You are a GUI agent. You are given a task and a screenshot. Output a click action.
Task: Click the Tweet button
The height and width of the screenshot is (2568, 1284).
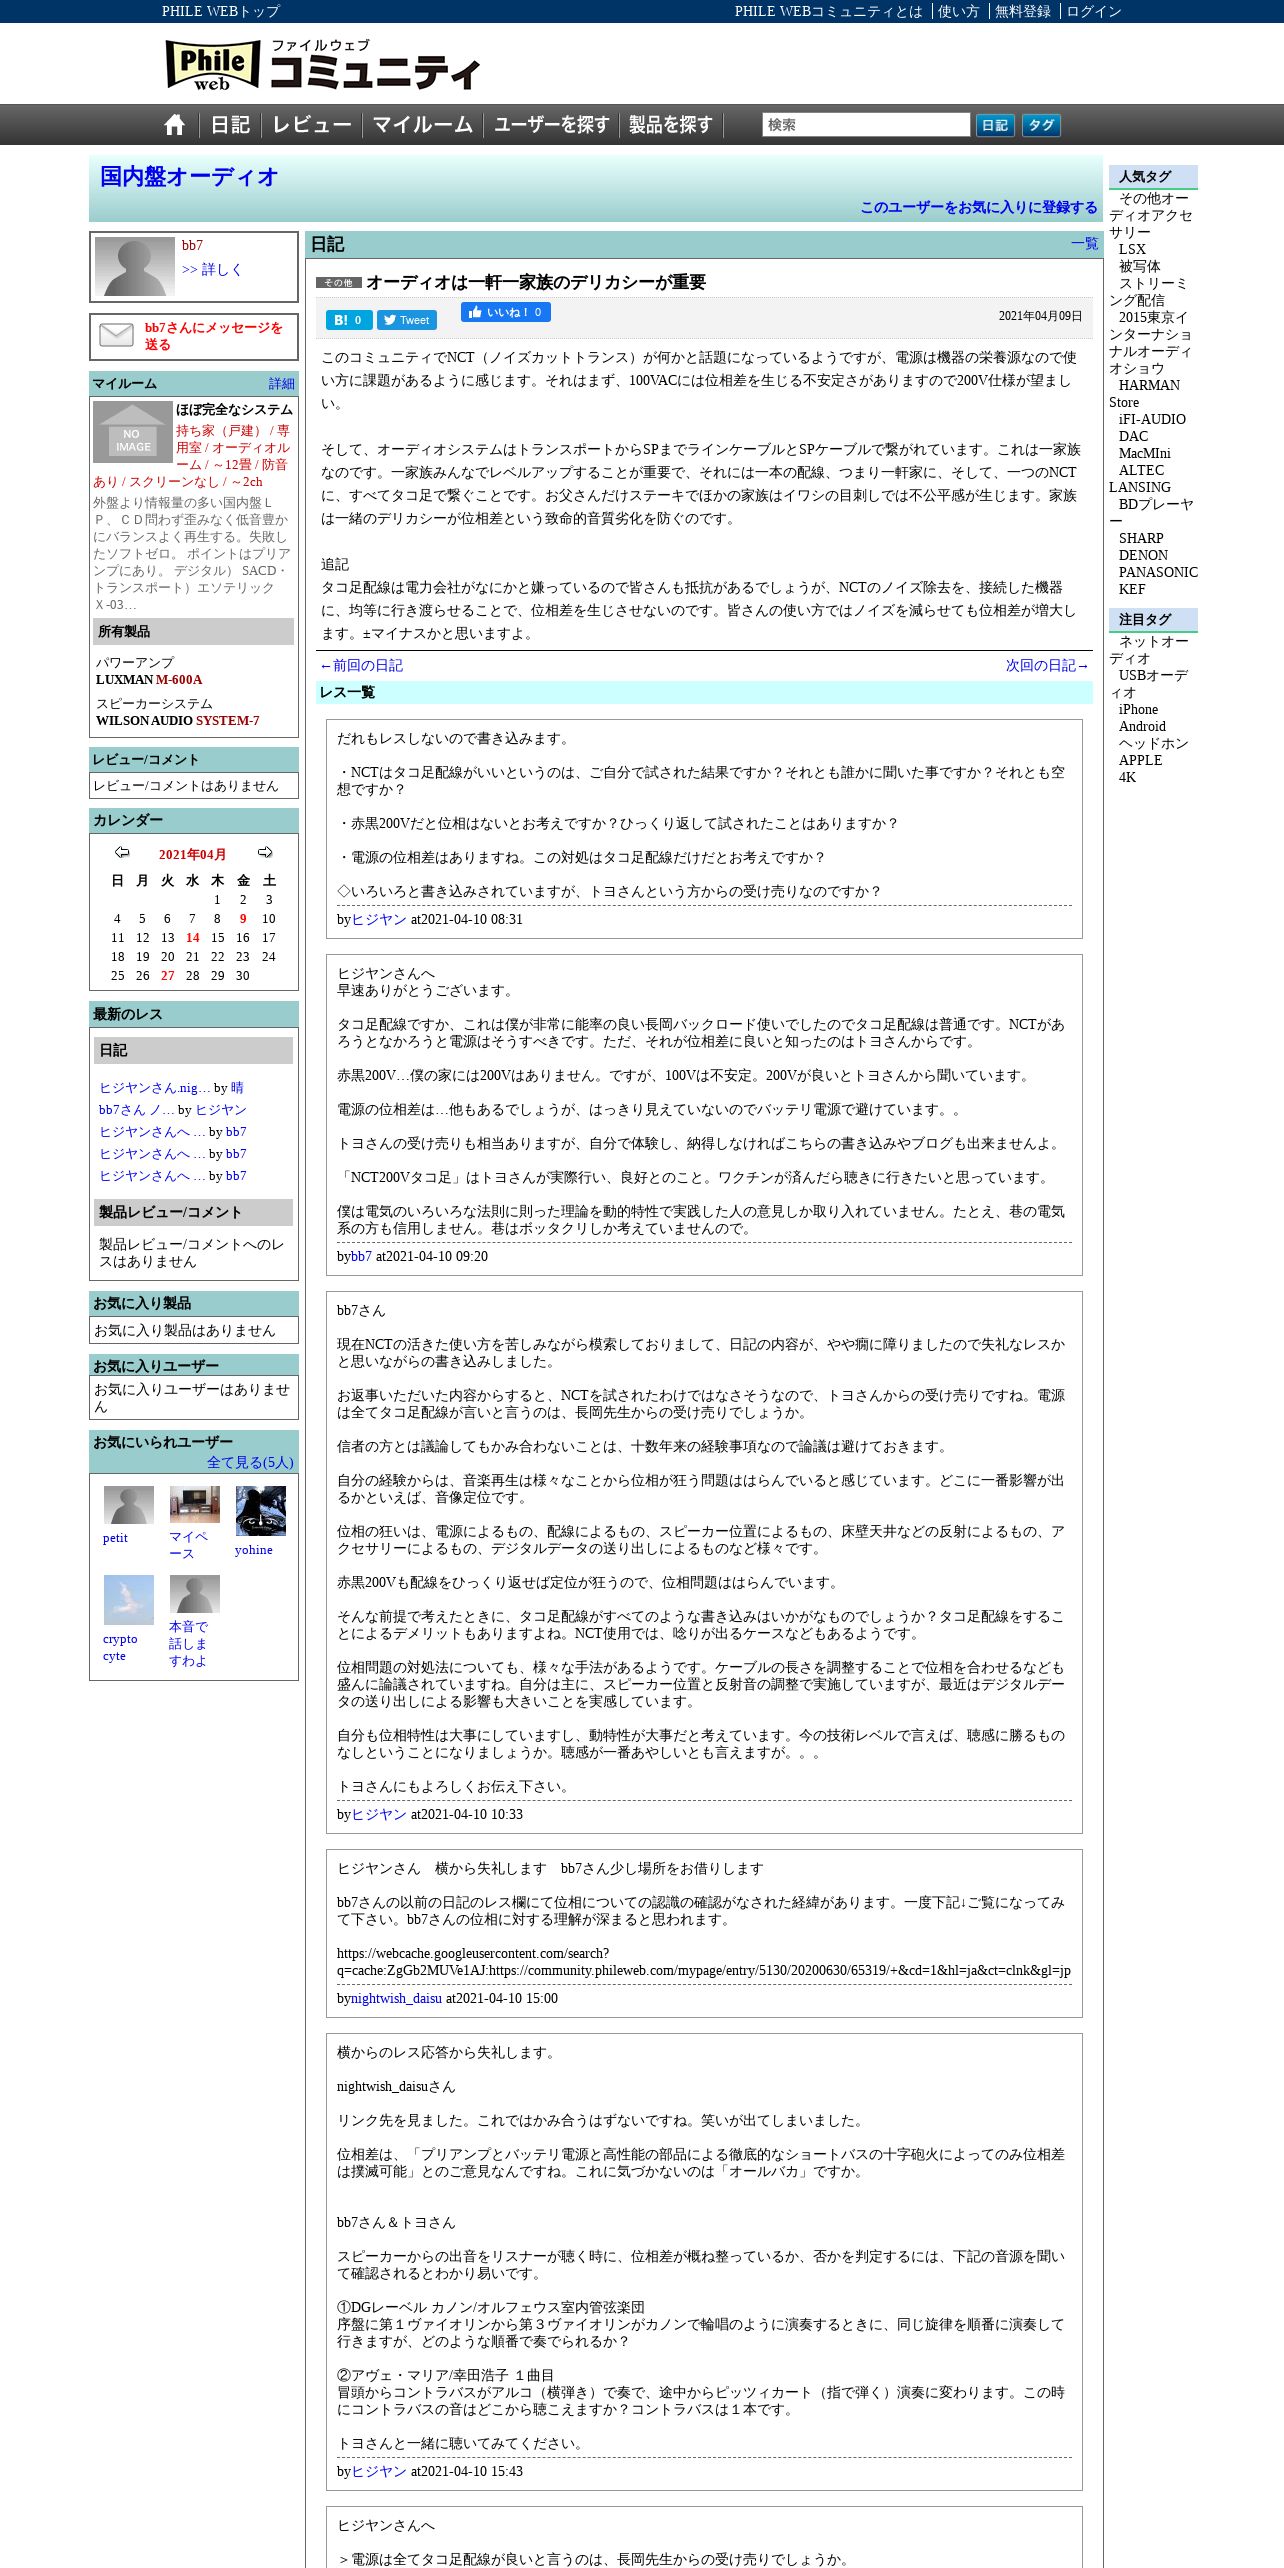pos(407,320)
